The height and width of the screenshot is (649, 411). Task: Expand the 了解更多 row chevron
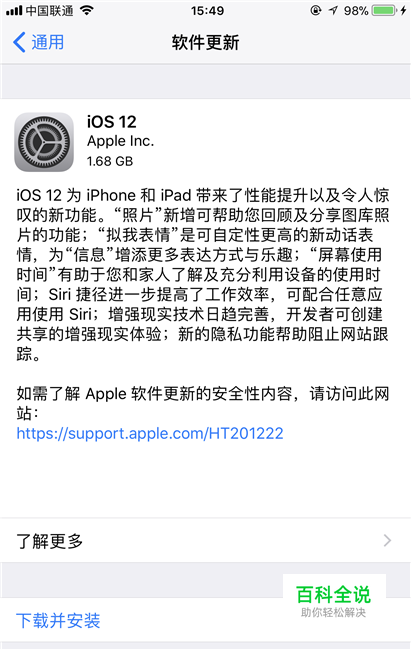tap(387, 541)
